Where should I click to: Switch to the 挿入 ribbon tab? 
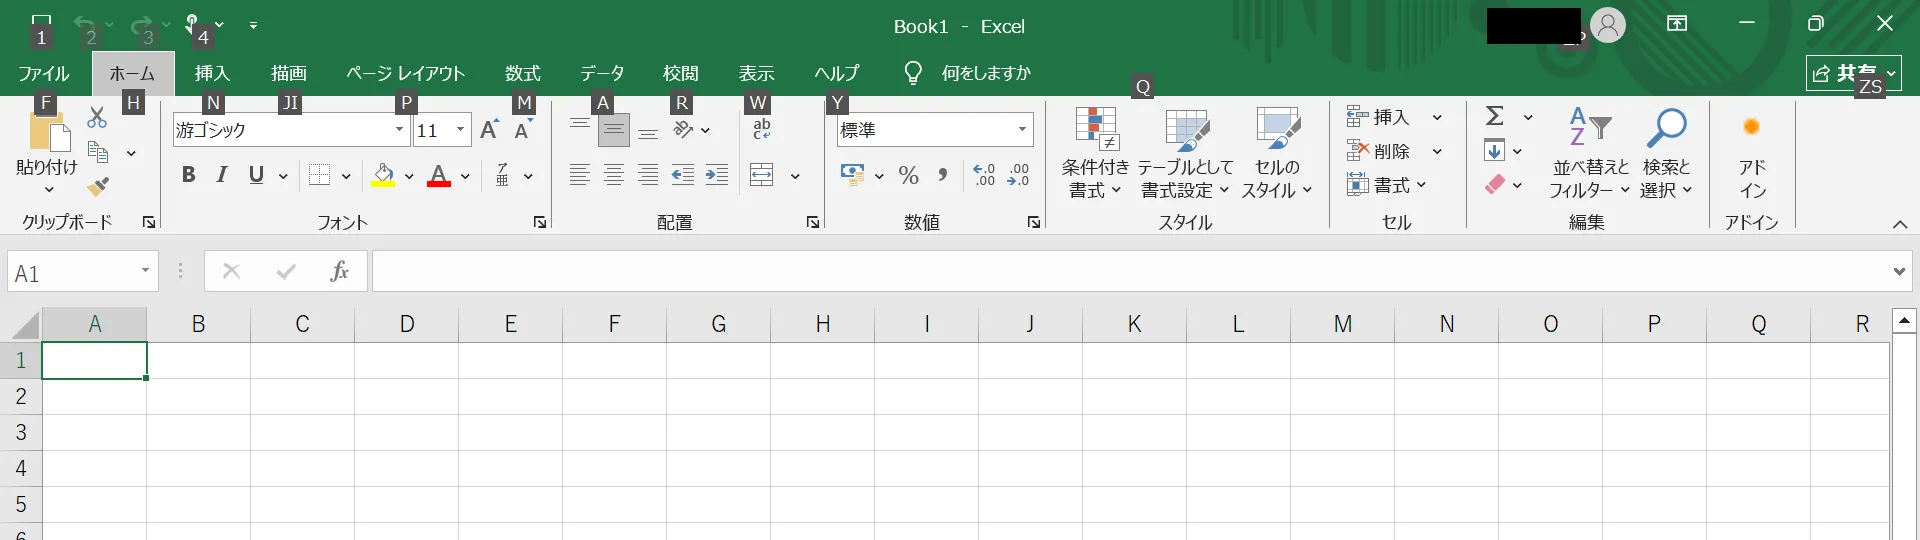pos(212,73)
